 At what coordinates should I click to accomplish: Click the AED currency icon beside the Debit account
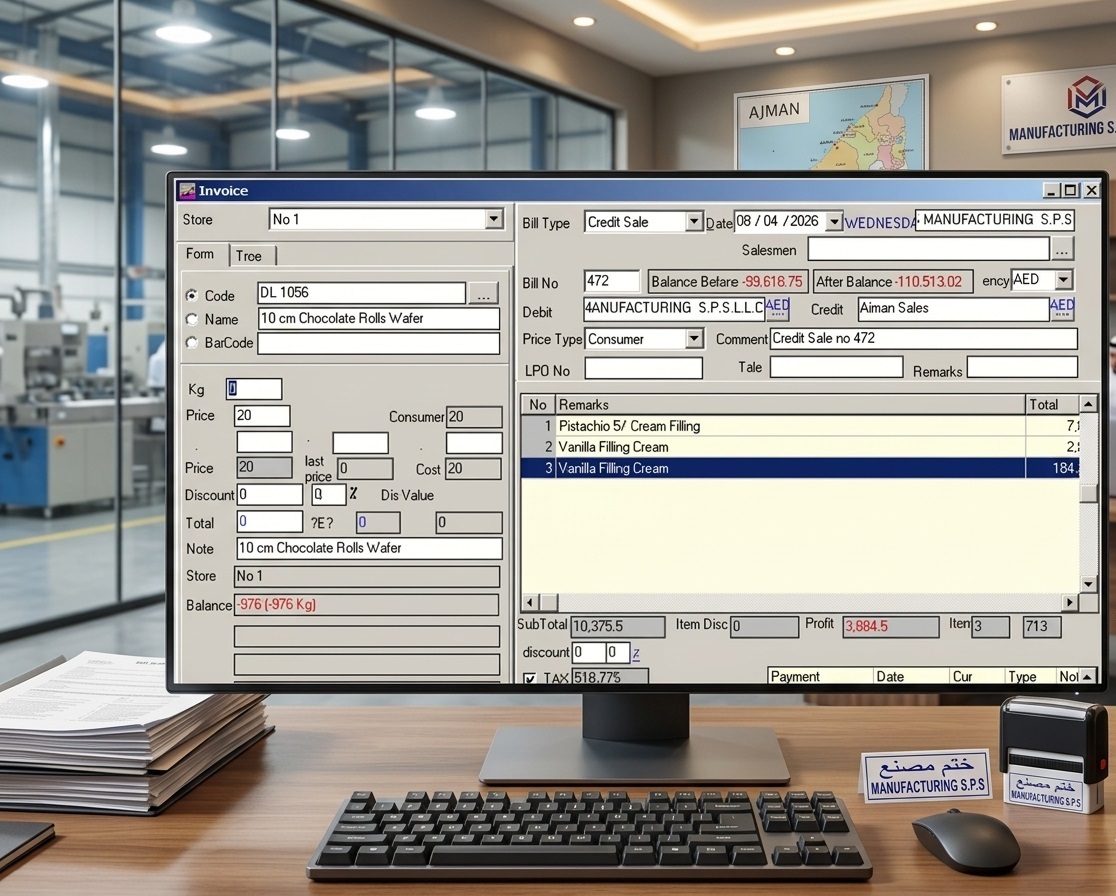pyautogui.click(x=776, y=309)
